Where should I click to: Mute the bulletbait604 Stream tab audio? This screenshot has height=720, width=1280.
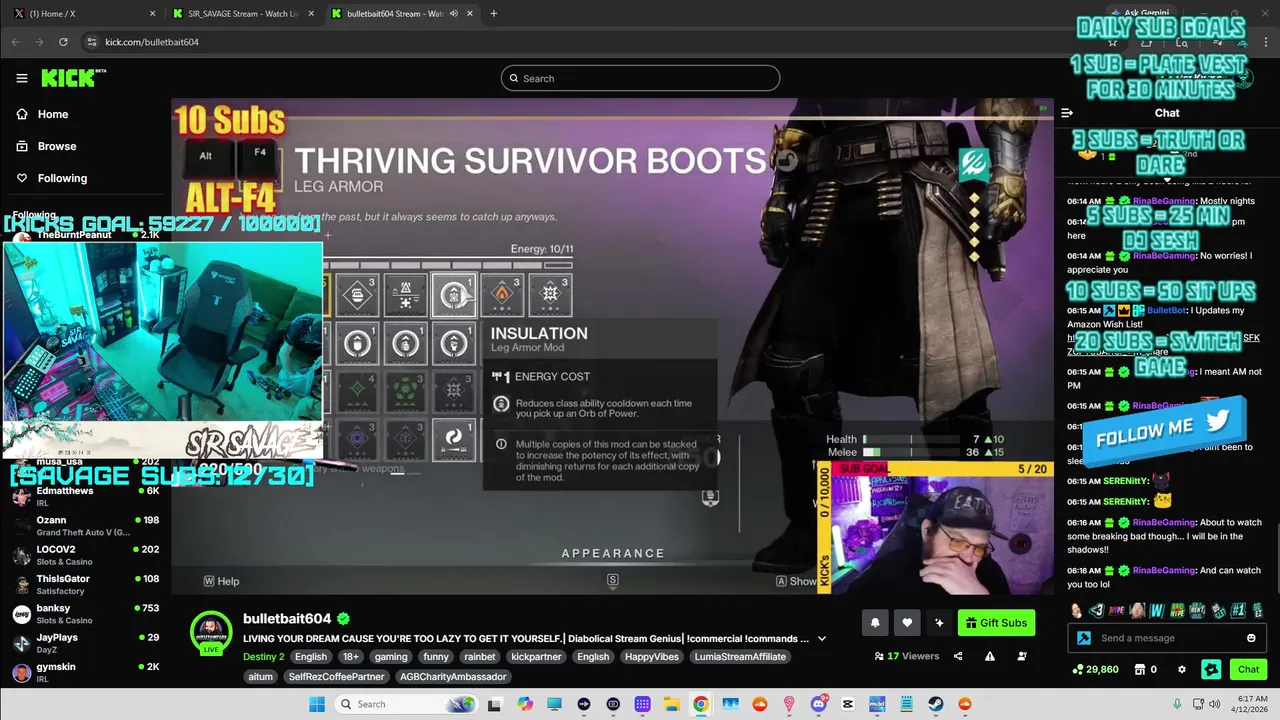454,13
